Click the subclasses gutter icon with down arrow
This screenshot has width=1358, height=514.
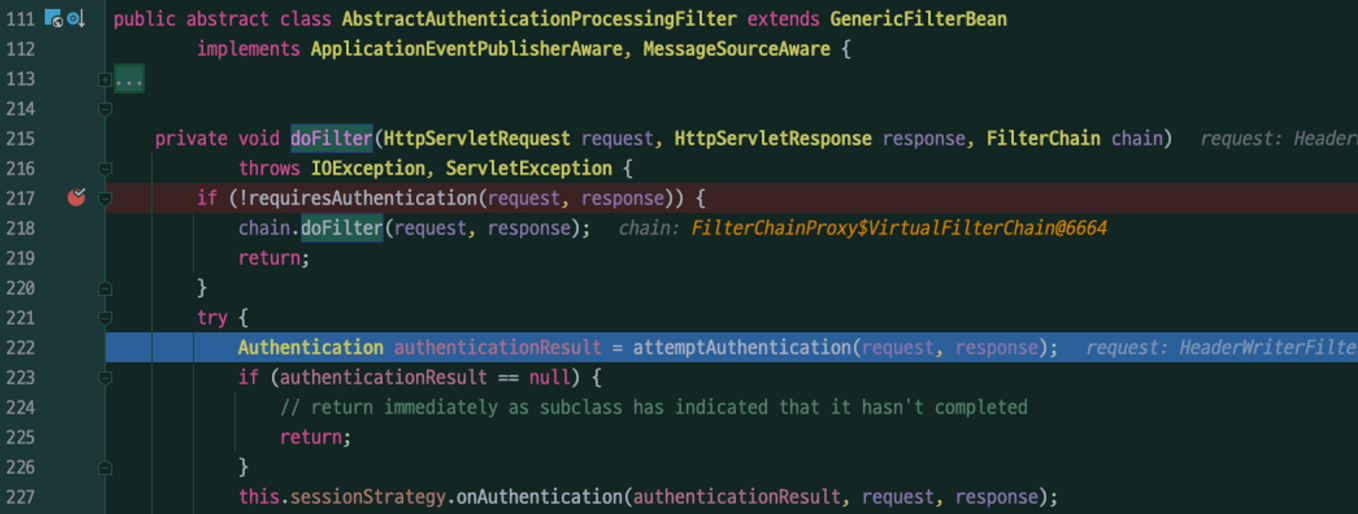coord(76,19)
